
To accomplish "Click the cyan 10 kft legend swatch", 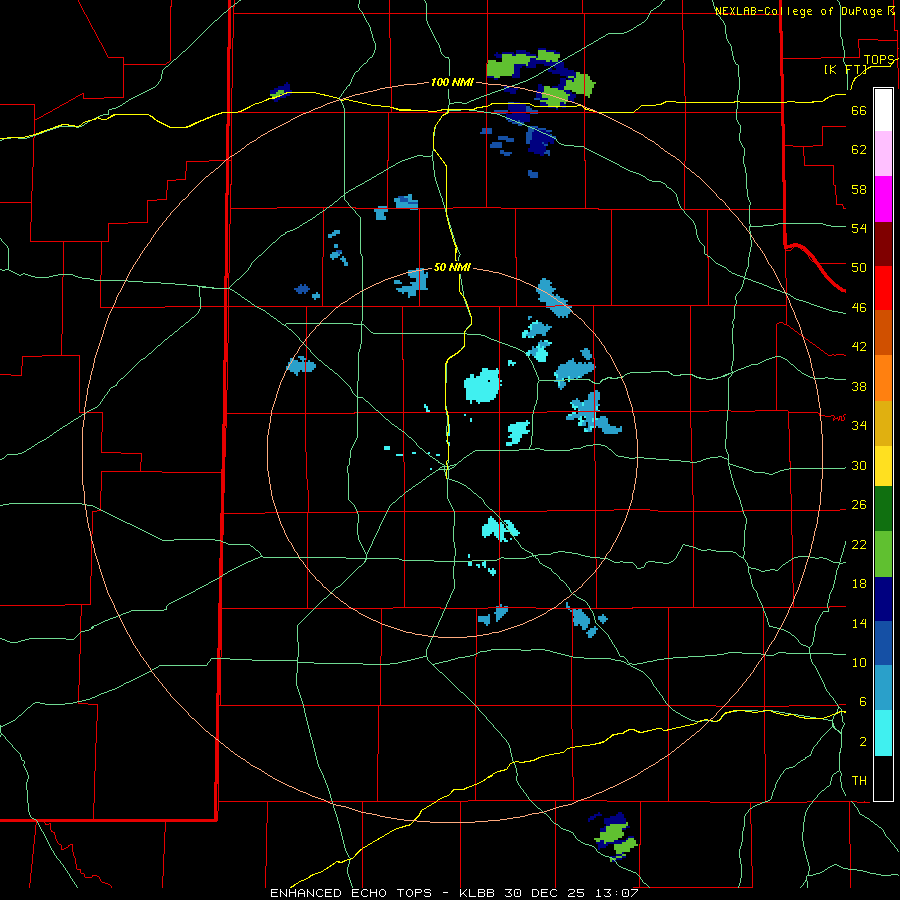I will (x=883, y=733).
